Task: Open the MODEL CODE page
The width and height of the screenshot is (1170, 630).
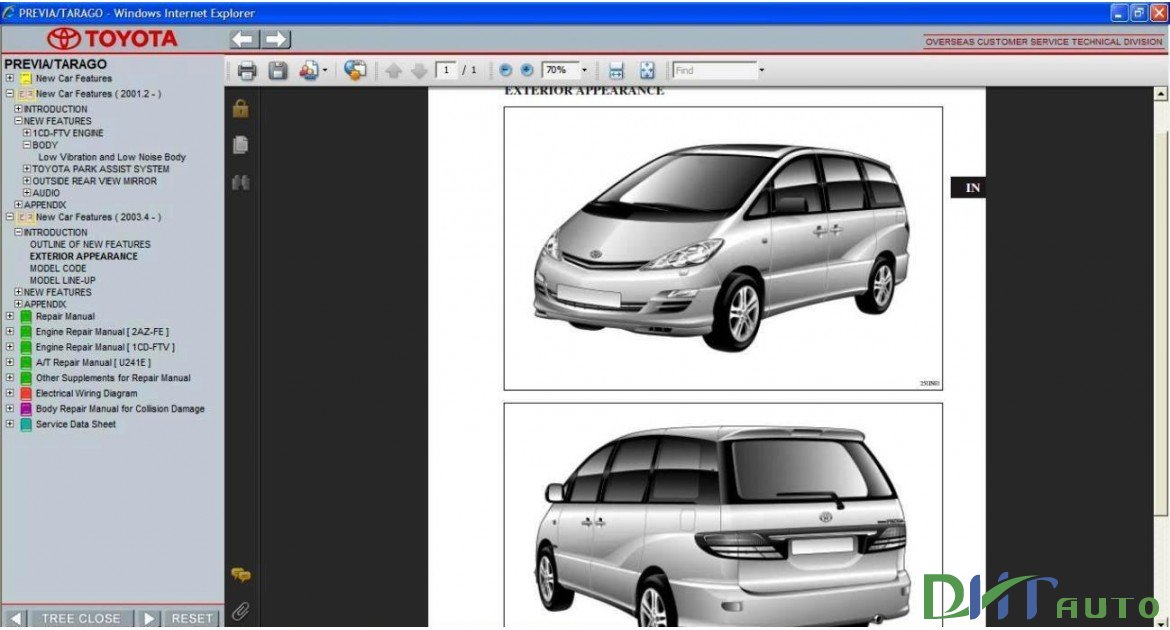Action: (58, 268)
